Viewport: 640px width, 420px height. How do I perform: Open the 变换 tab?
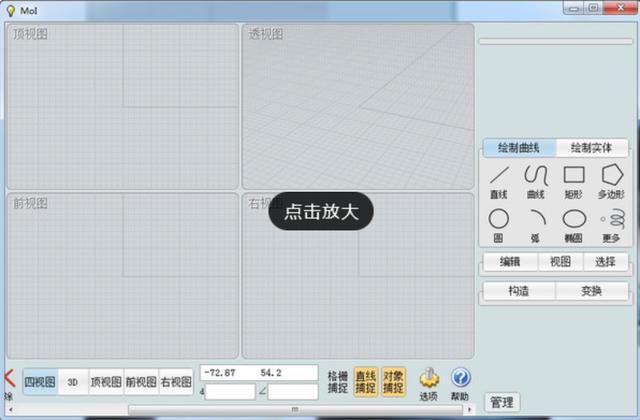click(591, 291)
